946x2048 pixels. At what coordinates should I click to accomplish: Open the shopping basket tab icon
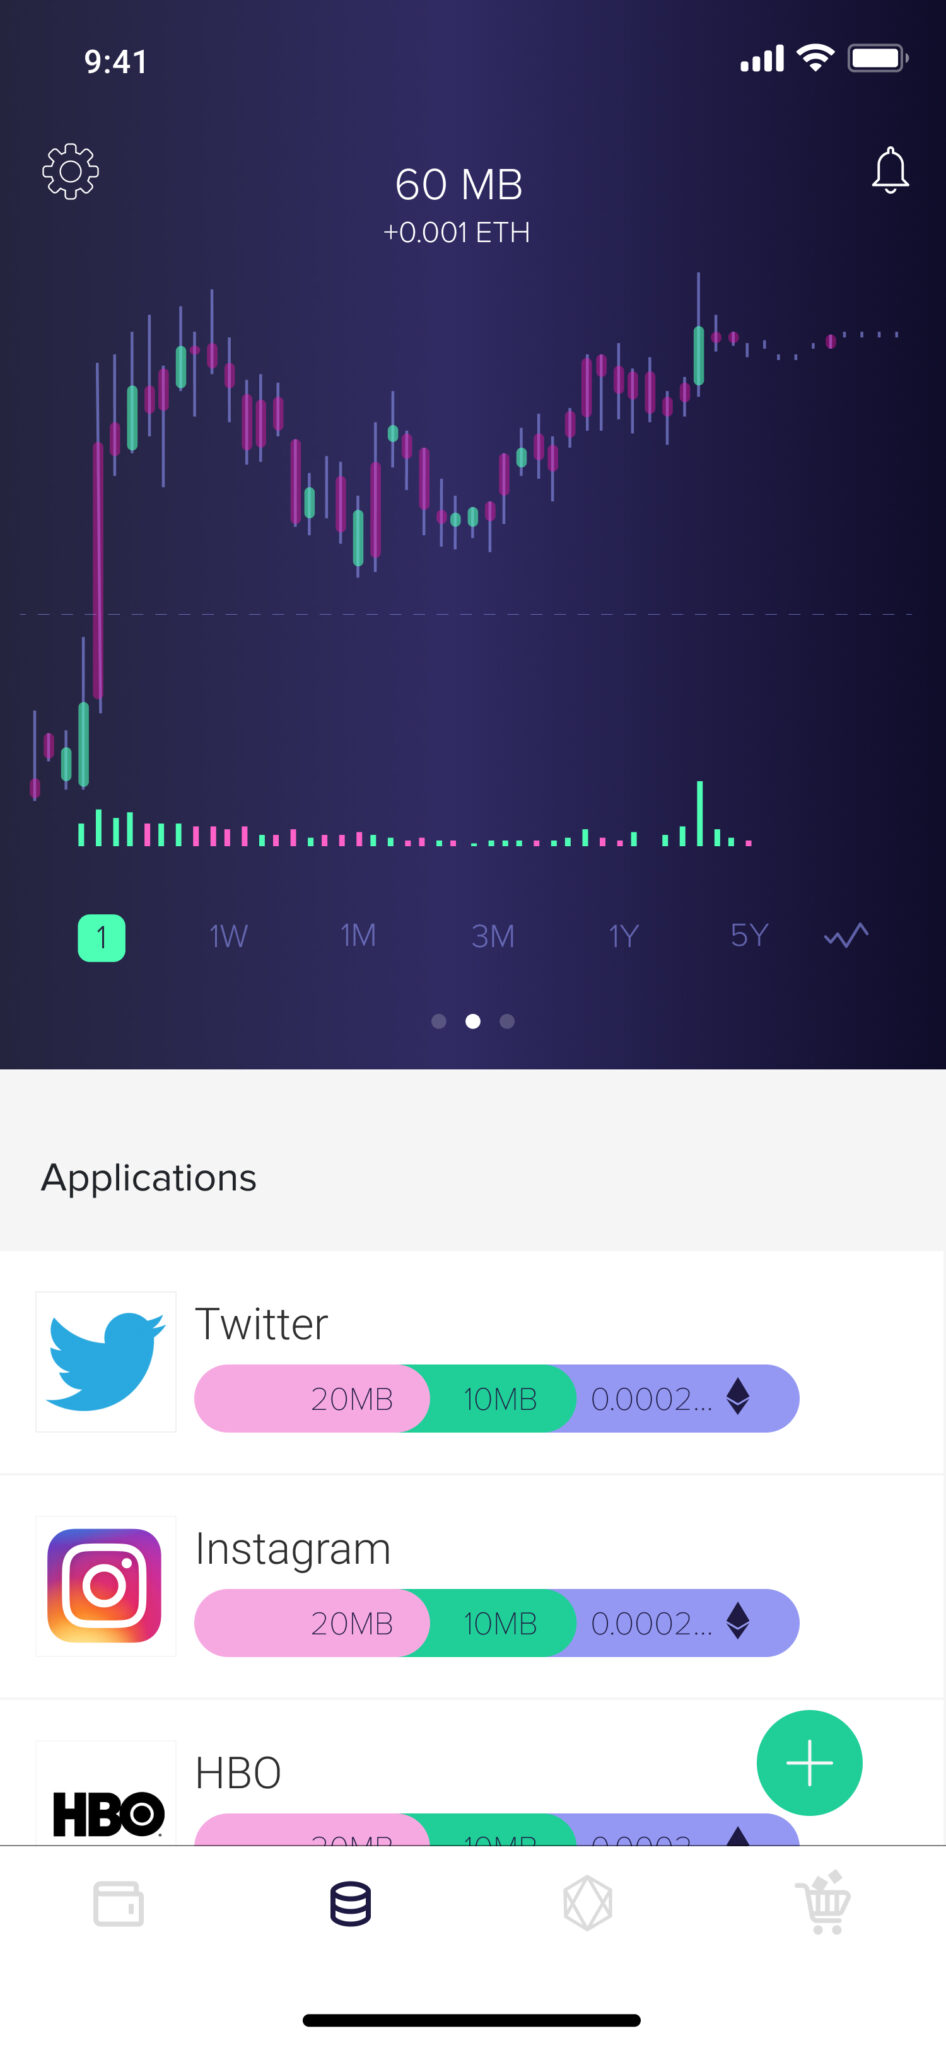823,1903
